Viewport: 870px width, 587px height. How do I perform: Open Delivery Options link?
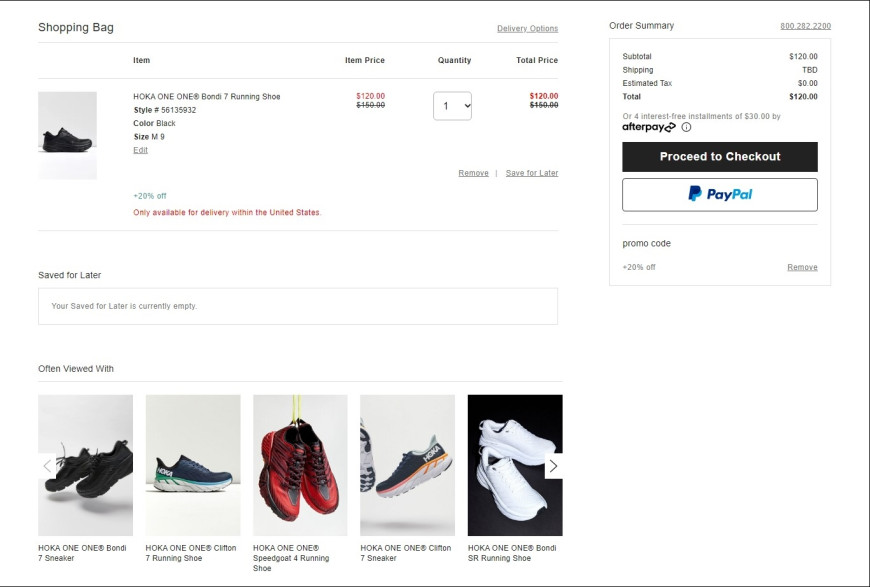pyautogui.click(x=527, y=28)
